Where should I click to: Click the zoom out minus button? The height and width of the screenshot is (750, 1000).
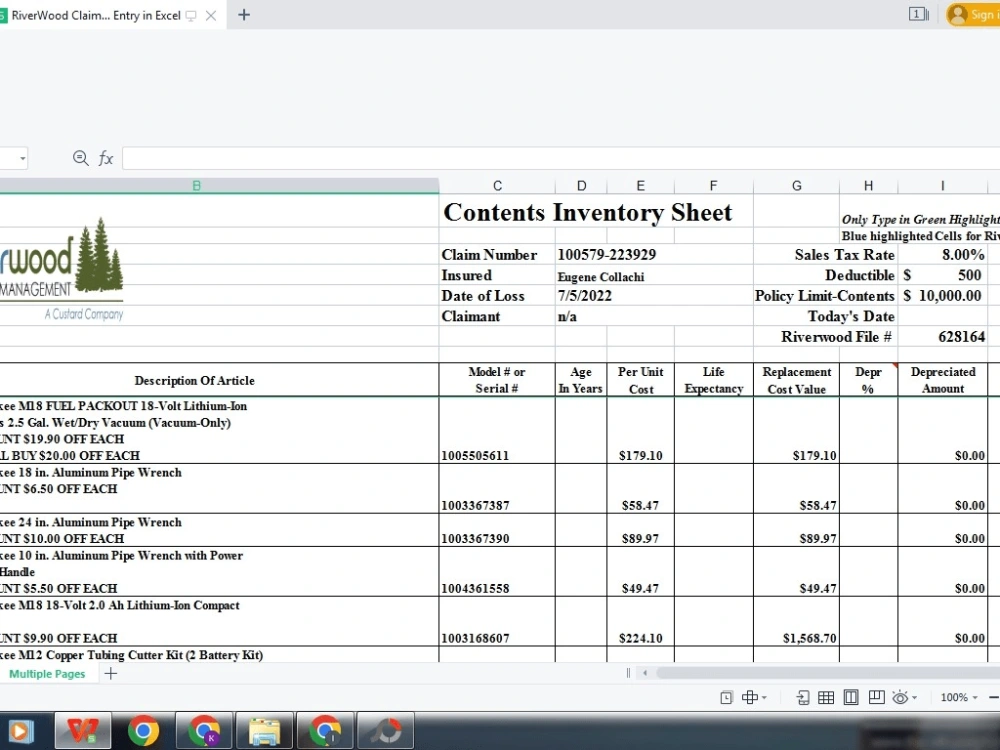(994, 698)
